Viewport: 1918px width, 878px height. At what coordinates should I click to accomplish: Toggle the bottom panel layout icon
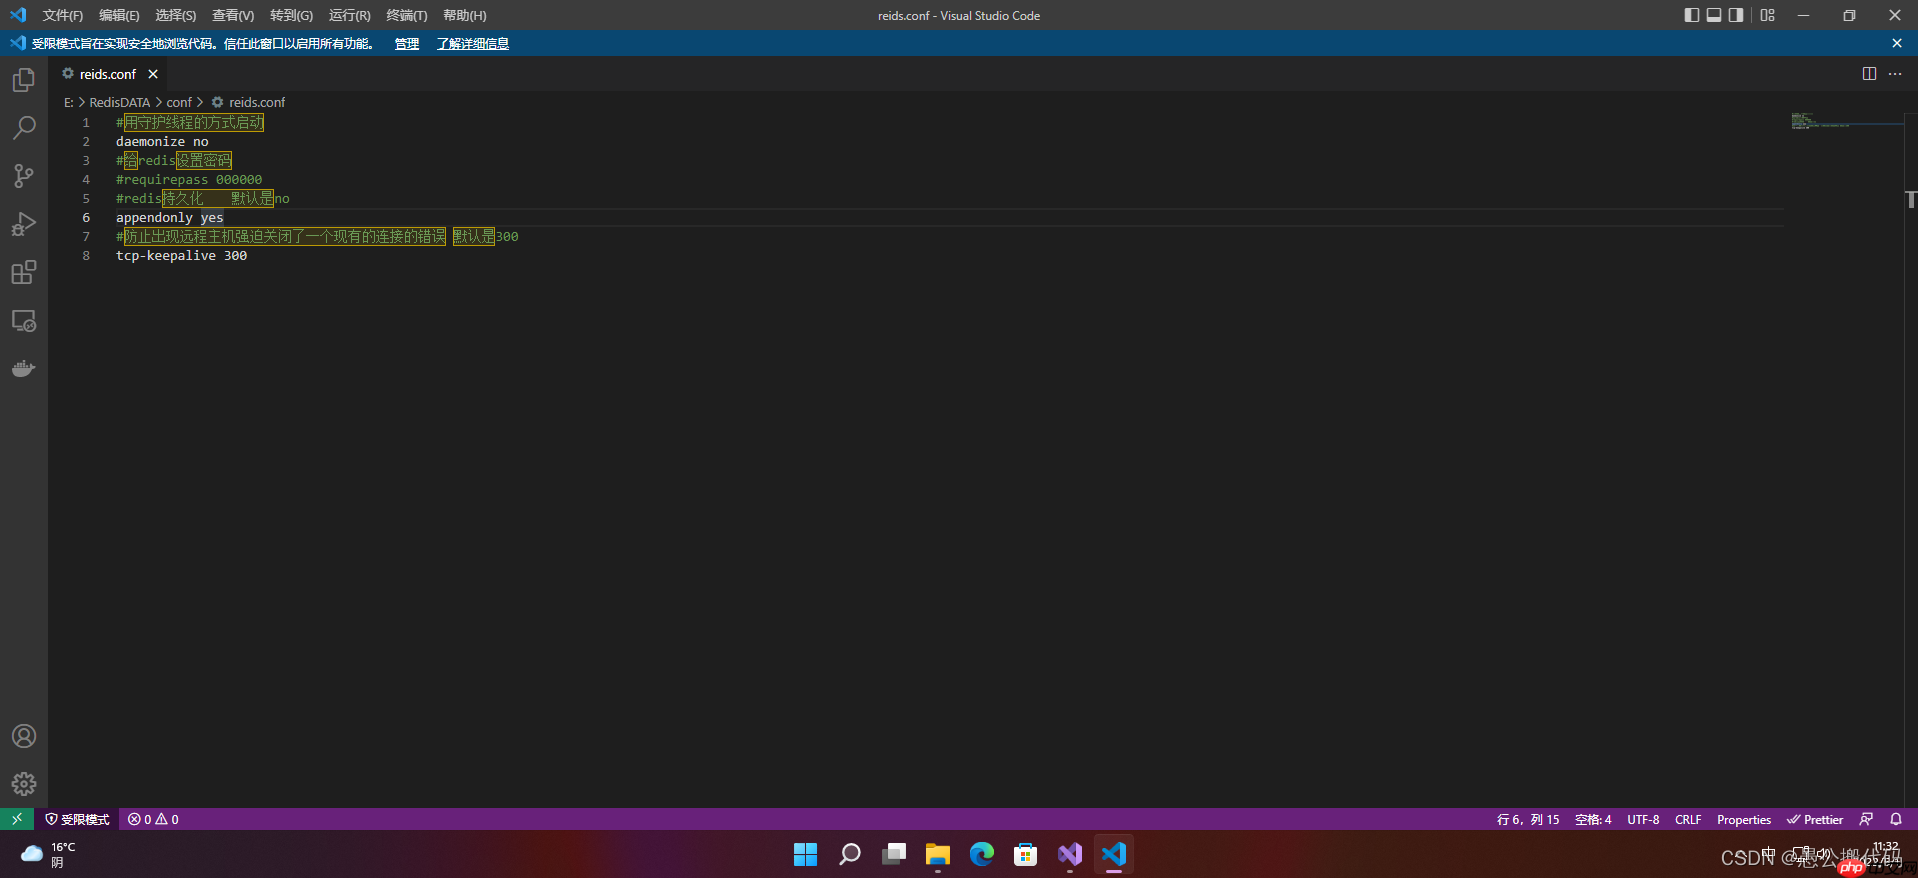tap(1714, 15)
